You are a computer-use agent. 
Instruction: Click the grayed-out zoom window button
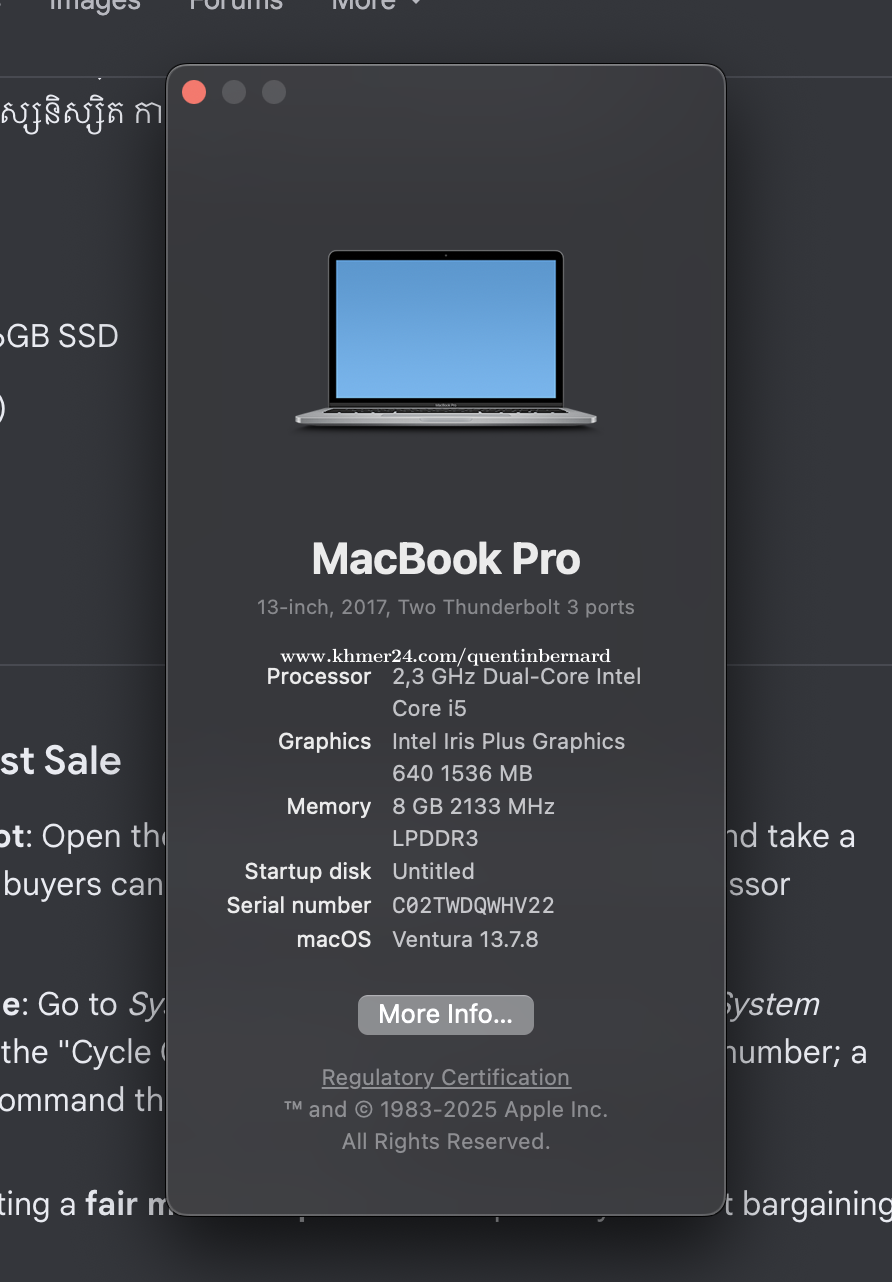pos(274,92)
